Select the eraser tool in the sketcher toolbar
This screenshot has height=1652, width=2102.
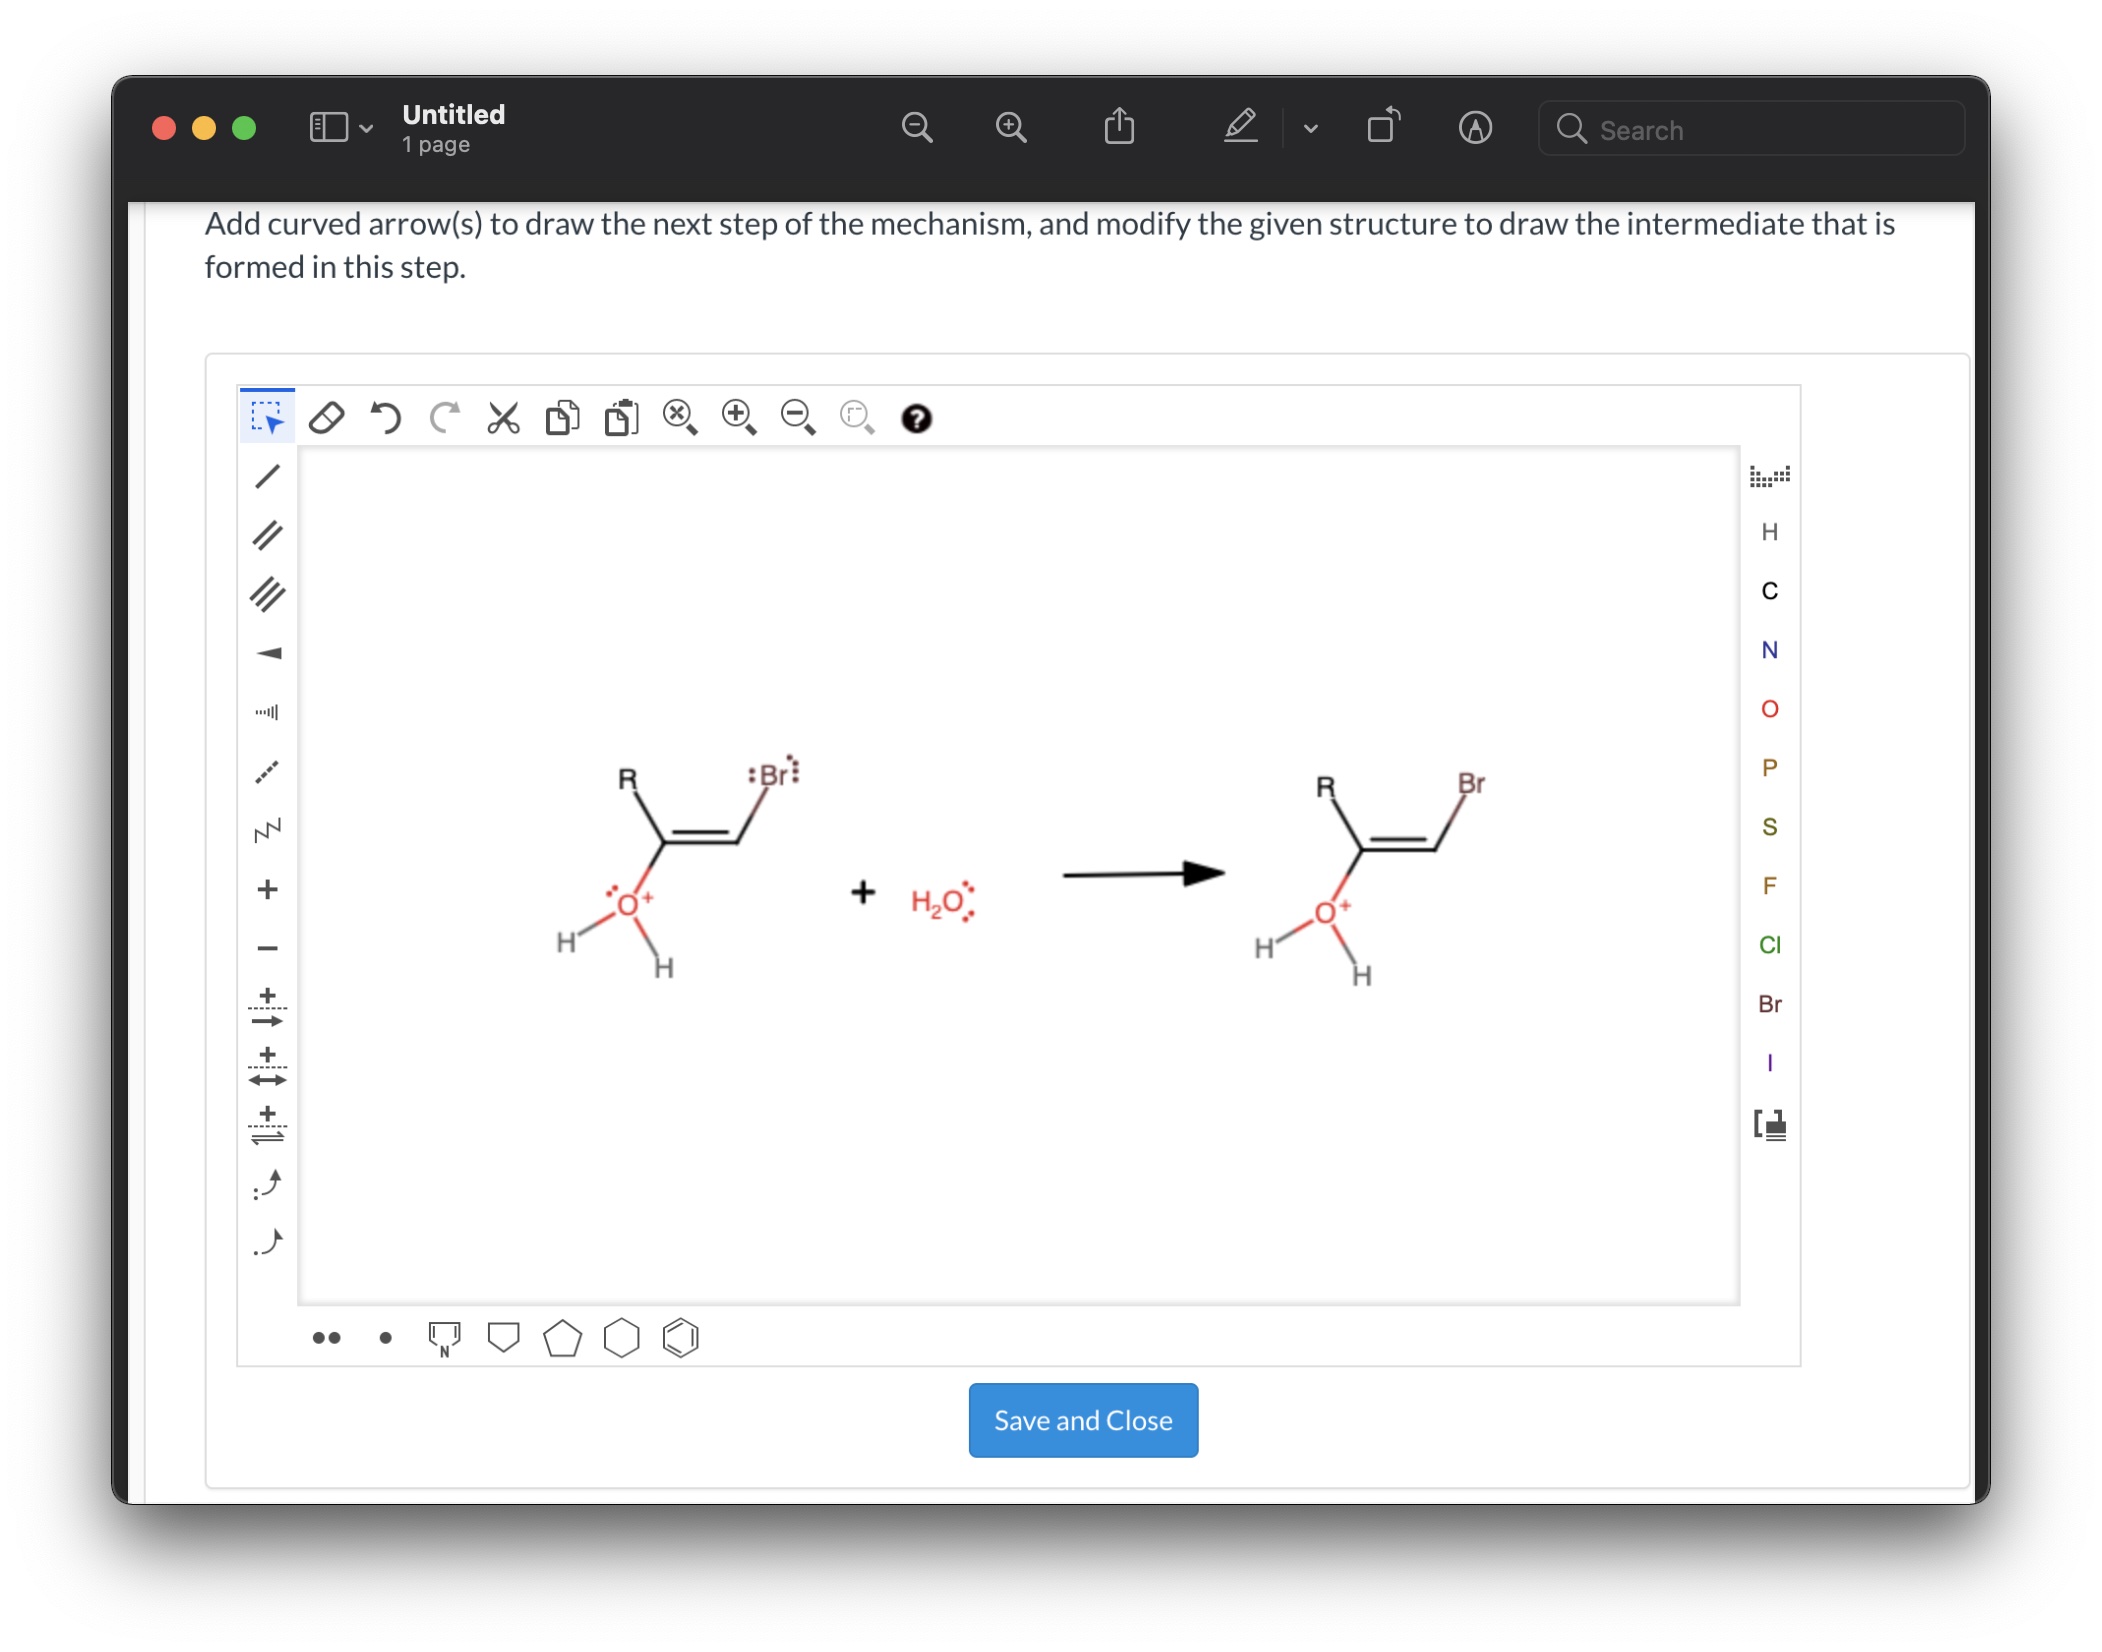point(327,418)
